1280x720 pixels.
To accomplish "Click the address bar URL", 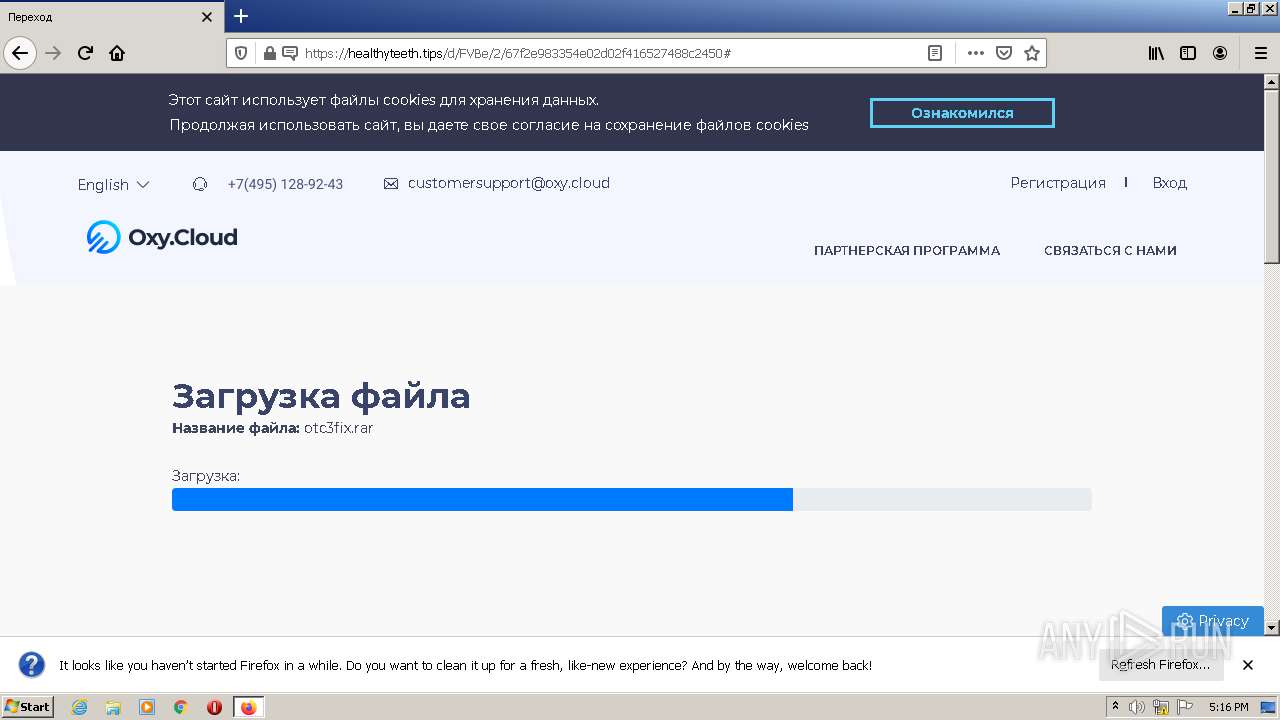I will click(518, 53).
